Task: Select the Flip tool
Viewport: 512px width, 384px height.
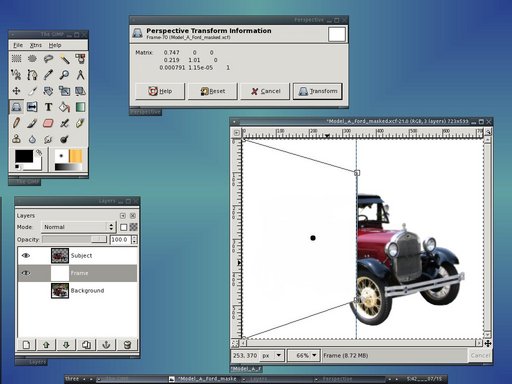Action: (x=32, y=107)
